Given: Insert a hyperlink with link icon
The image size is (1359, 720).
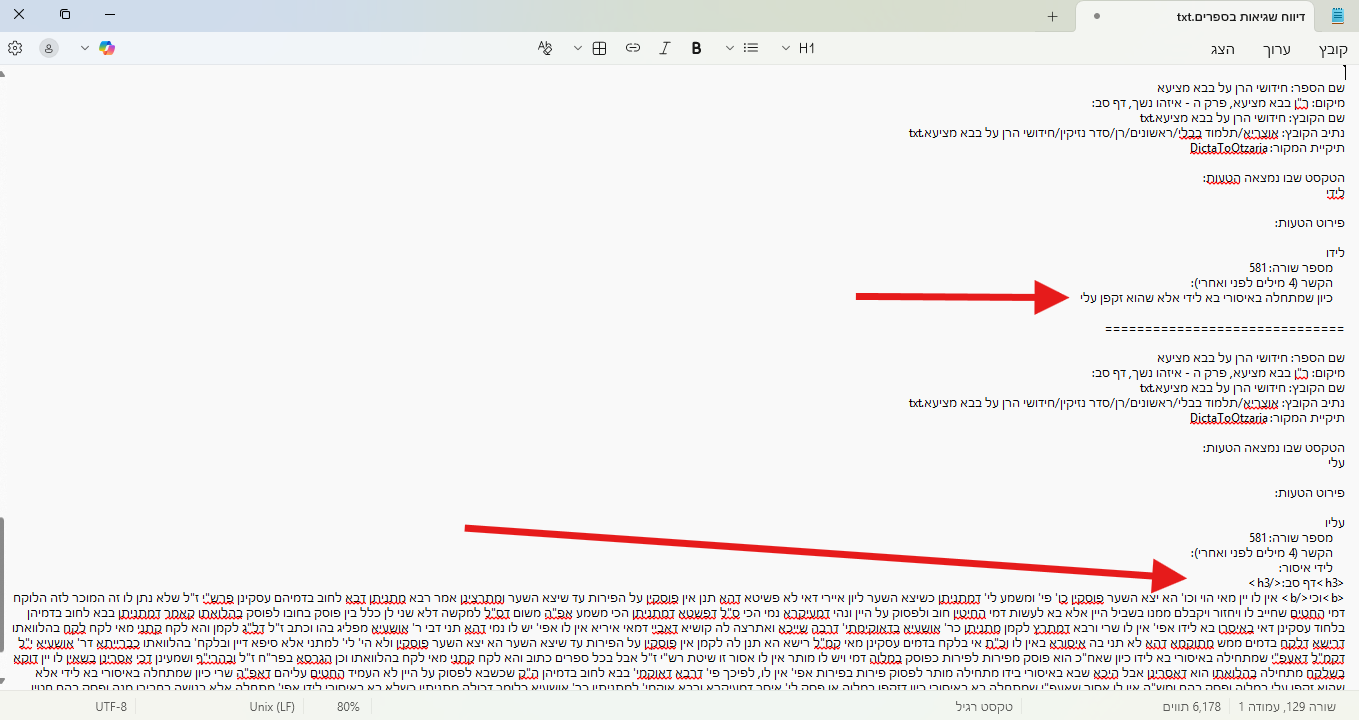Looking at the screenshot, I should (632, 48).
